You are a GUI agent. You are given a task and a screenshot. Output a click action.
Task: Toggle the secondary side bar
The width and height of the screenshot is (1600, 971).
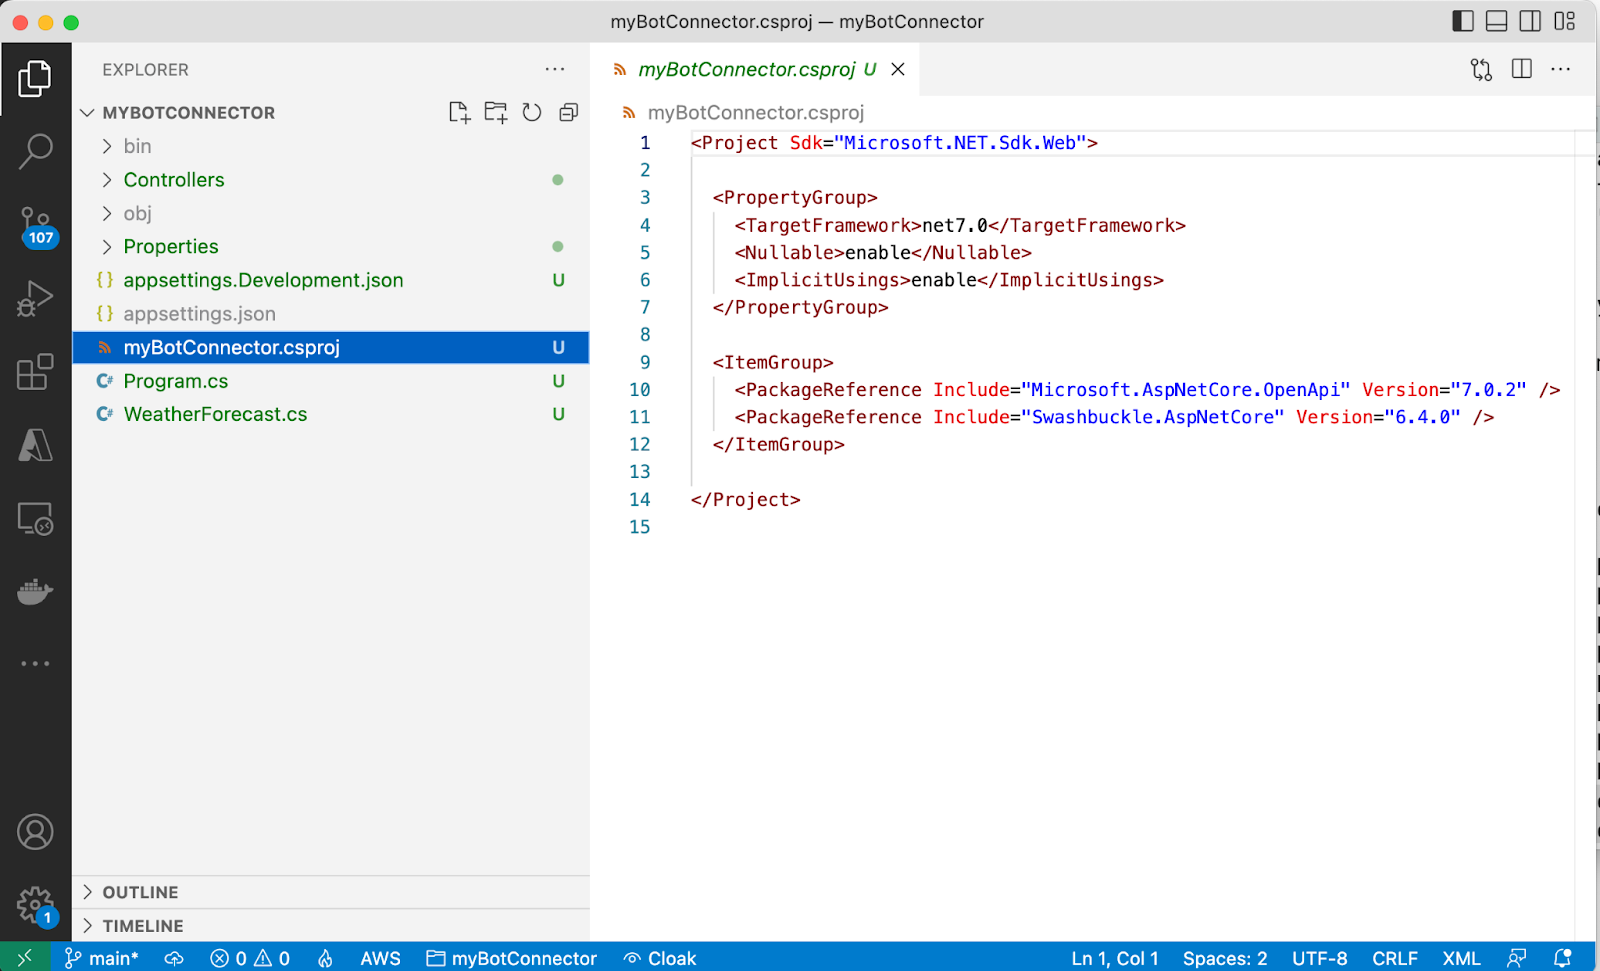(1530, 21)
